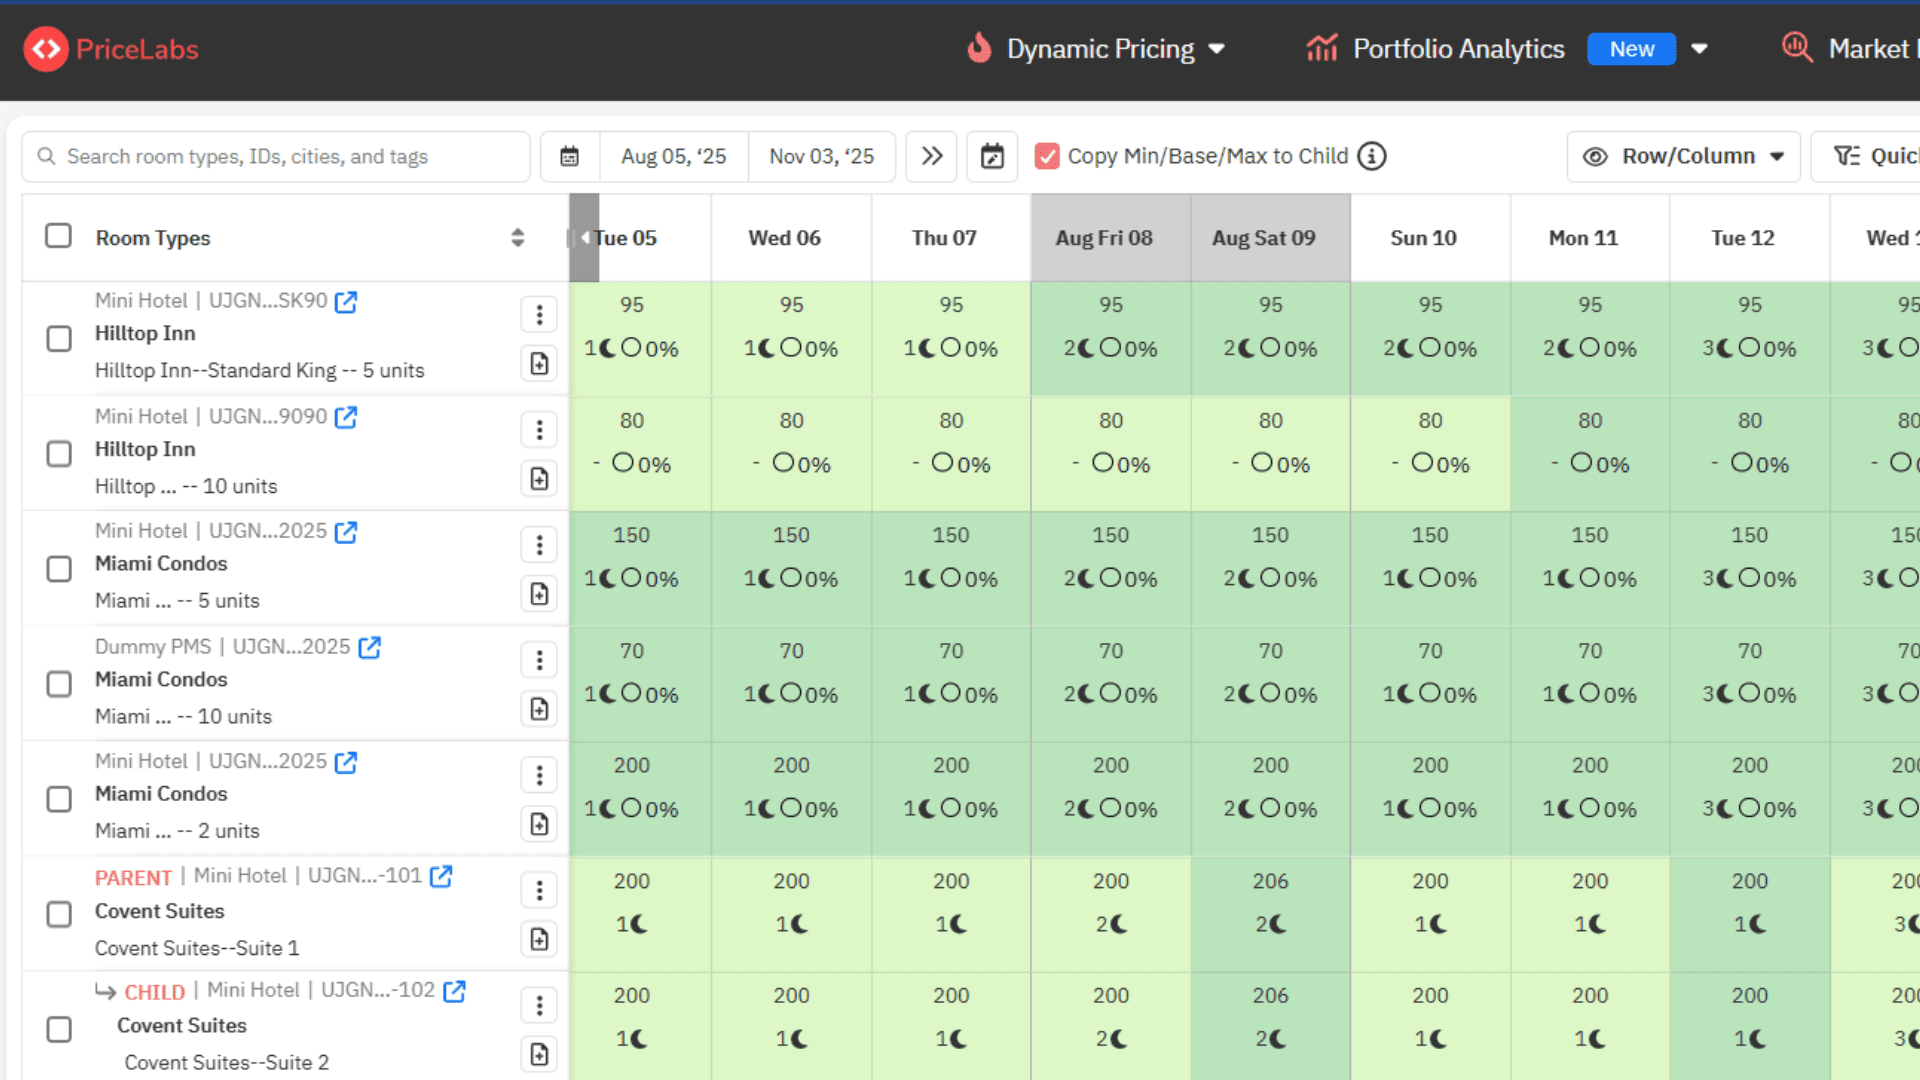Screen dimensions: 1920x1080
Task: Open three-dot menu for Hilltop Inn Standard King
Action: tap(539, 314)
